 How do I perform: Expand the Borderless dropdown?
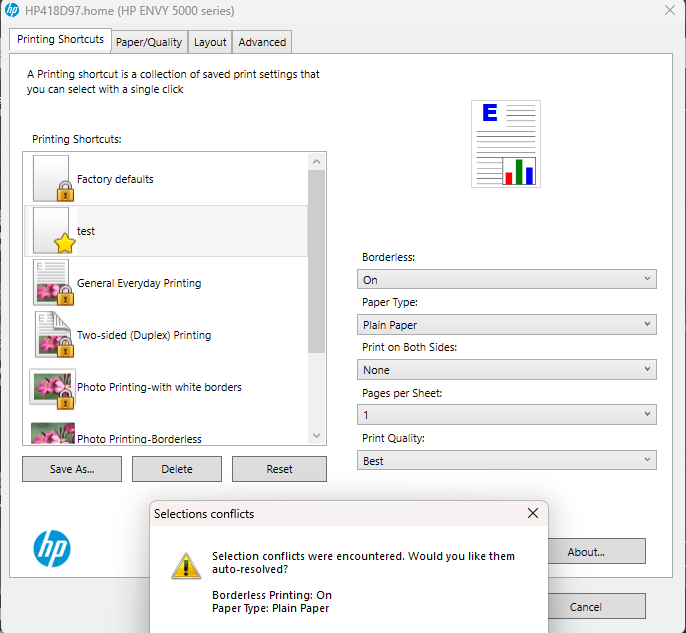(507, 280)
